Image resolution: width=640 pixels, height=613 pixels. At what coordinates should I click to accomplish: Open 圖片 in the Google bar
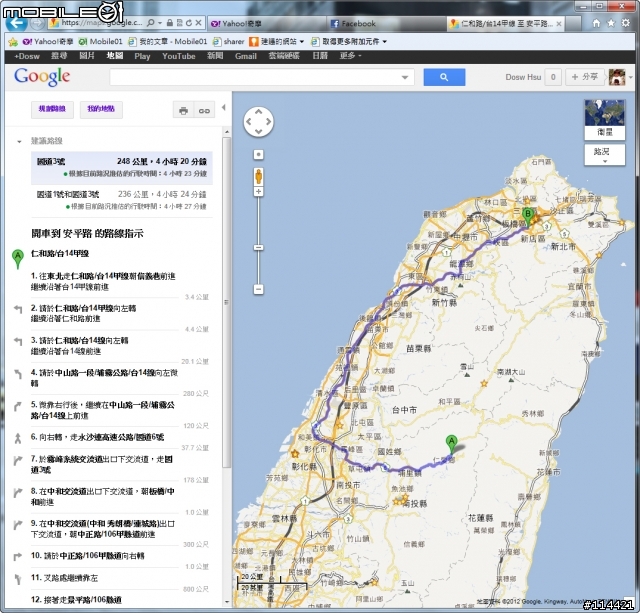87,56
